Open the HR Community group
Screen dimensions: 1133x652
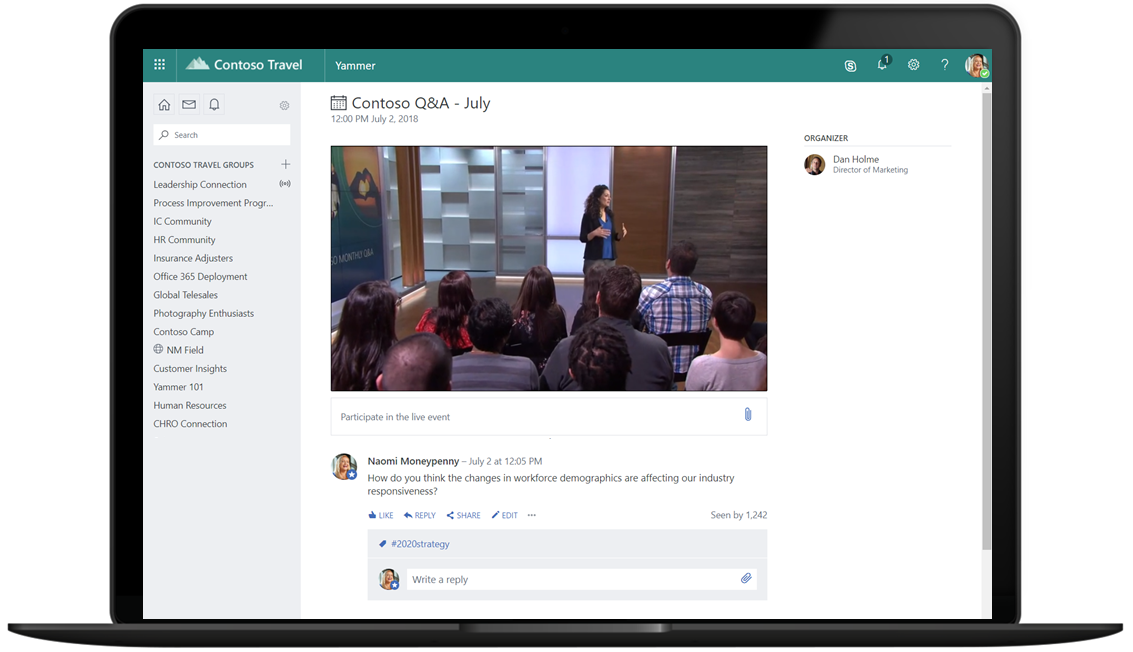[x=184, y=239]
